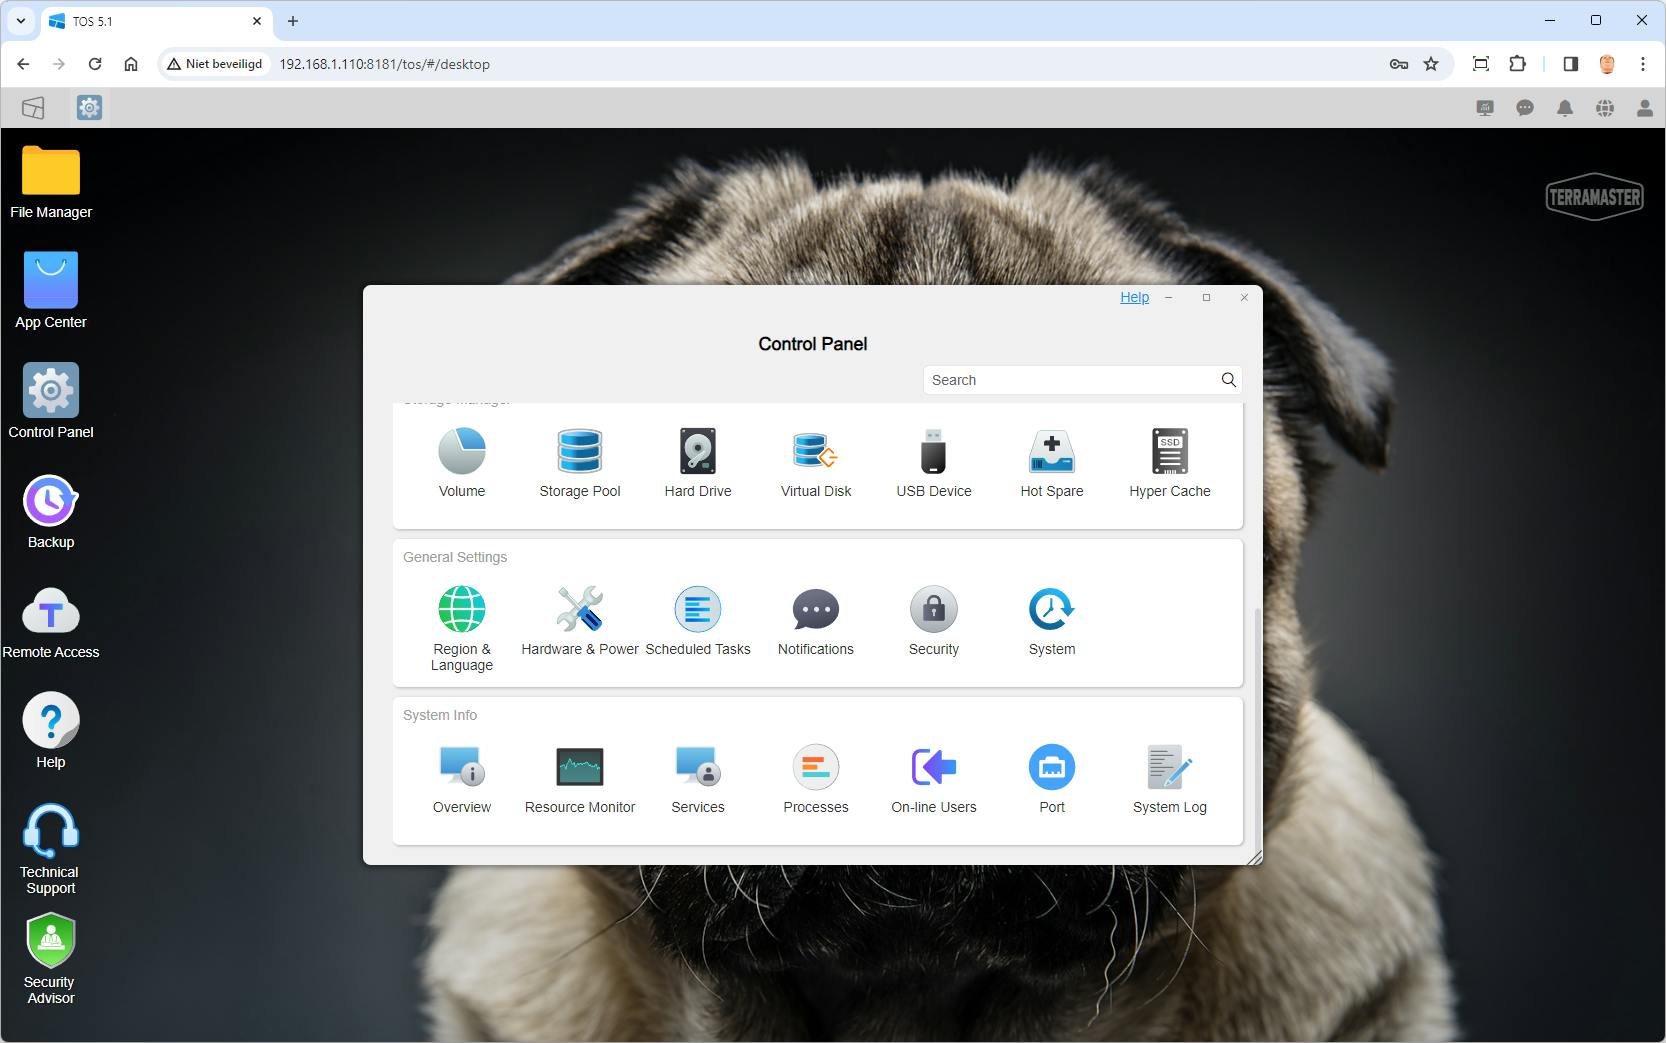Click the Control Panel taskbar gear button
The width and height of the screenshot is (1666, 1043).
[89, 108]
